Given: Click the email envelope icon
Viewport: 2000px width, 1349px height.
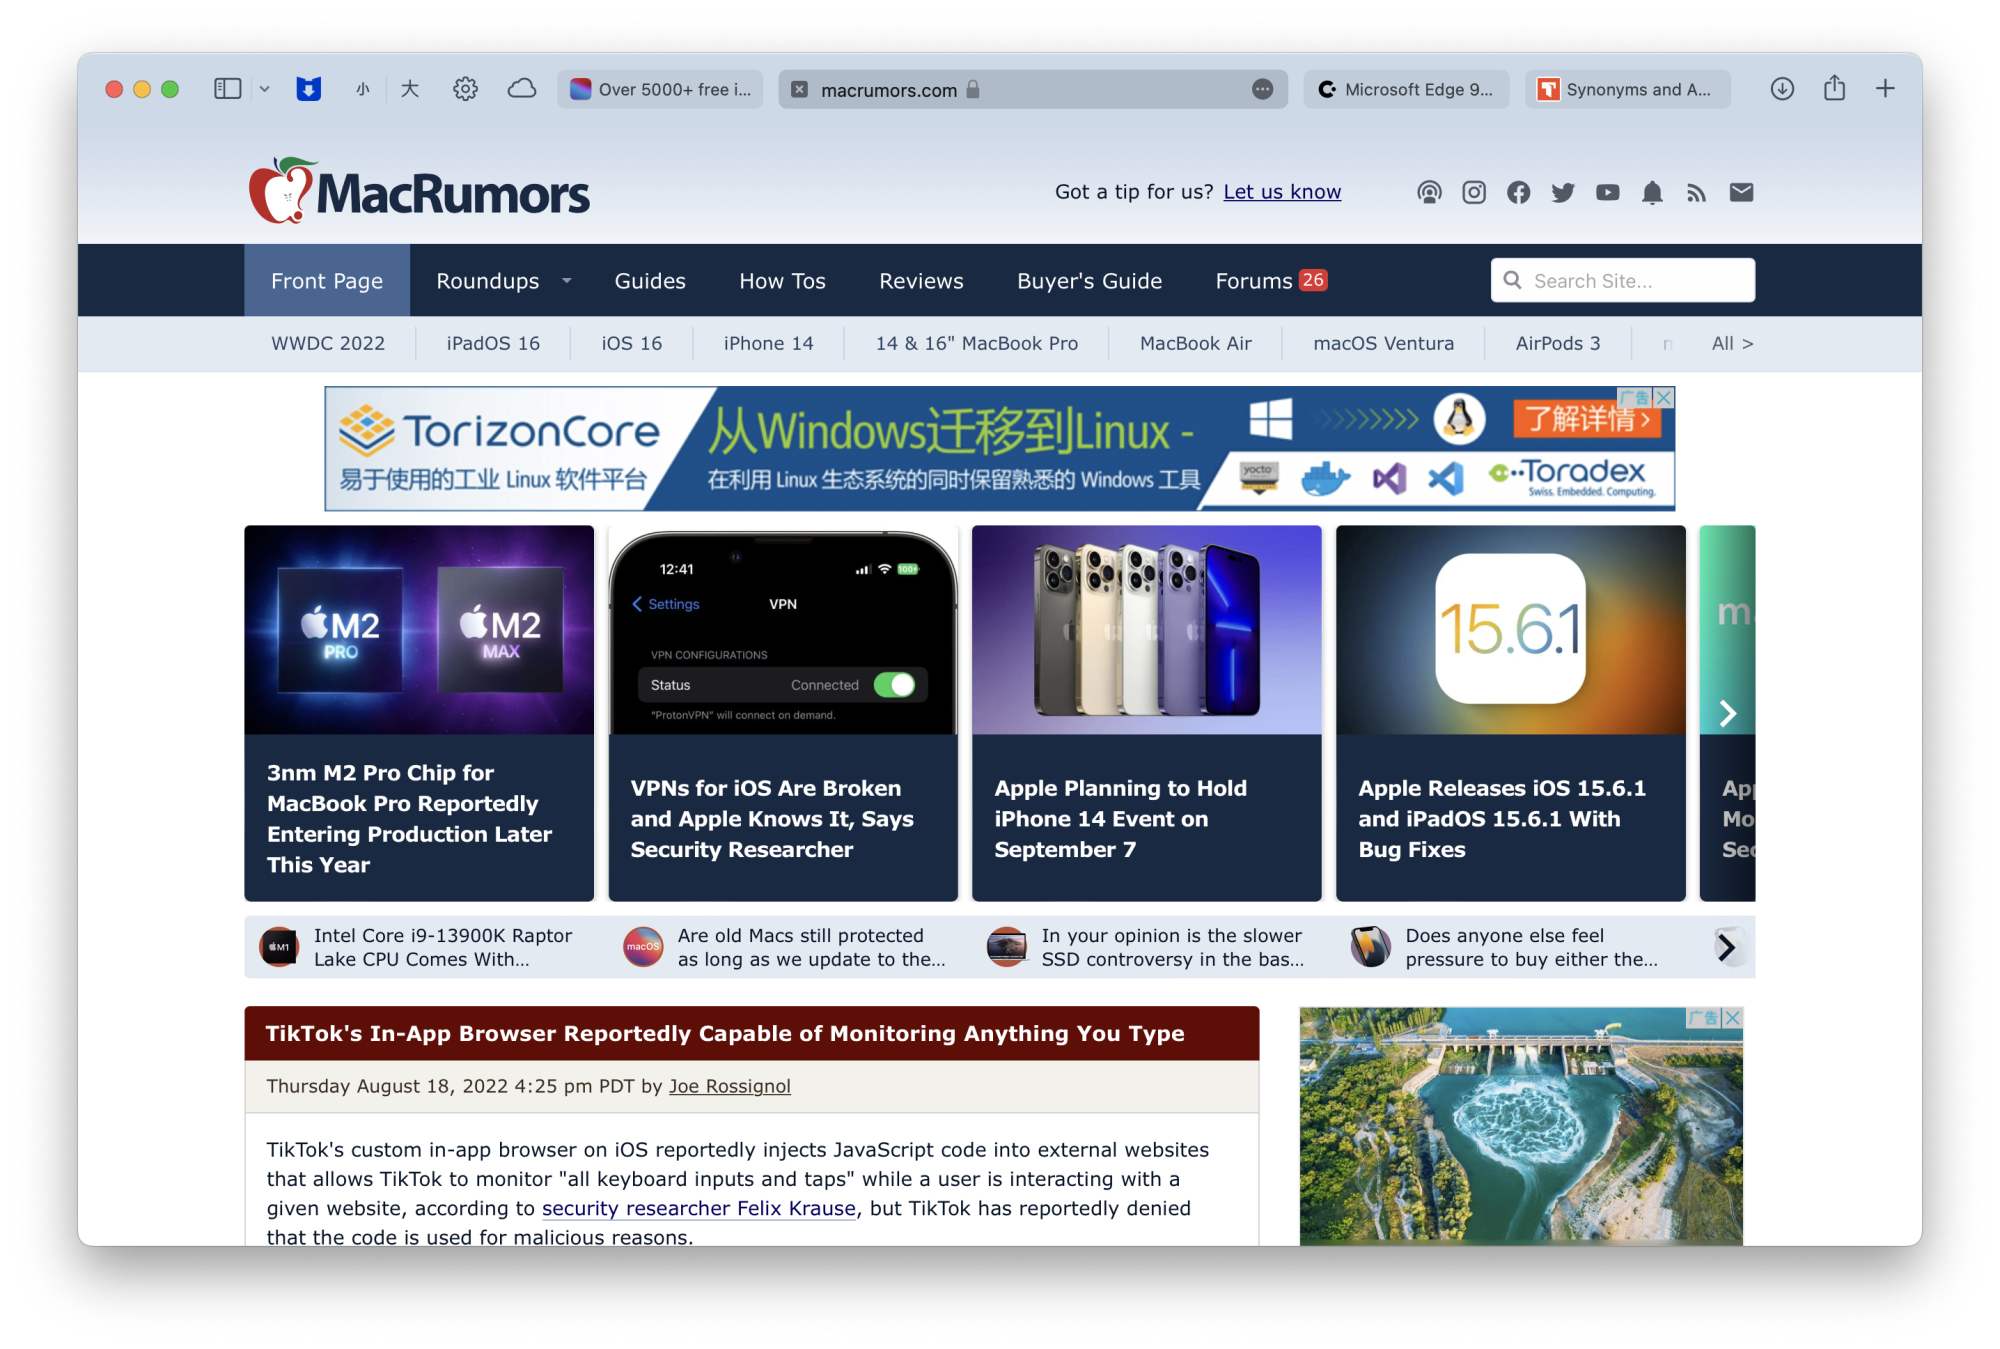Looking at the screenshot, I should tap(1741, 192).
